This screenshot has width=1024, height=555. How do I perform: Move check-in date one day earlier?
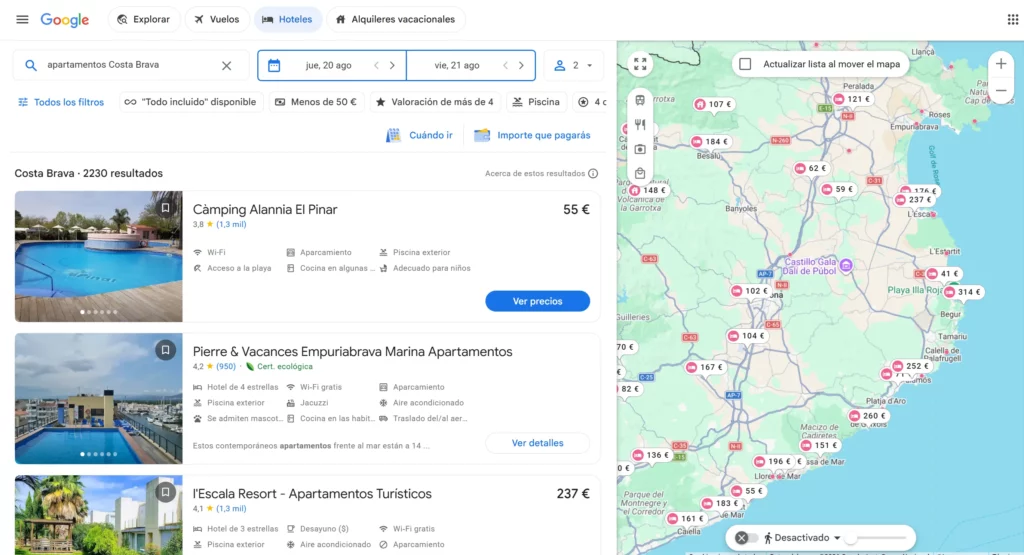point(377,65)
